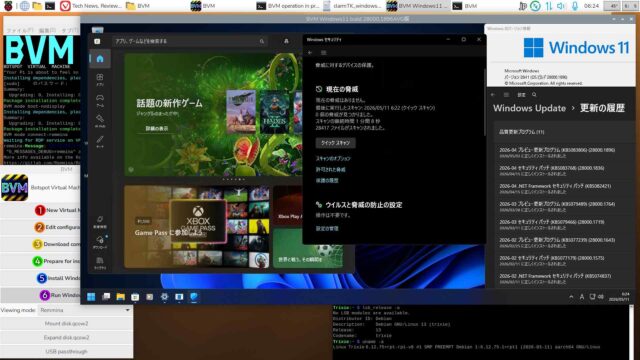Click the microphone icon in panel tray
640x360 pixels.
tap(575, 6)
